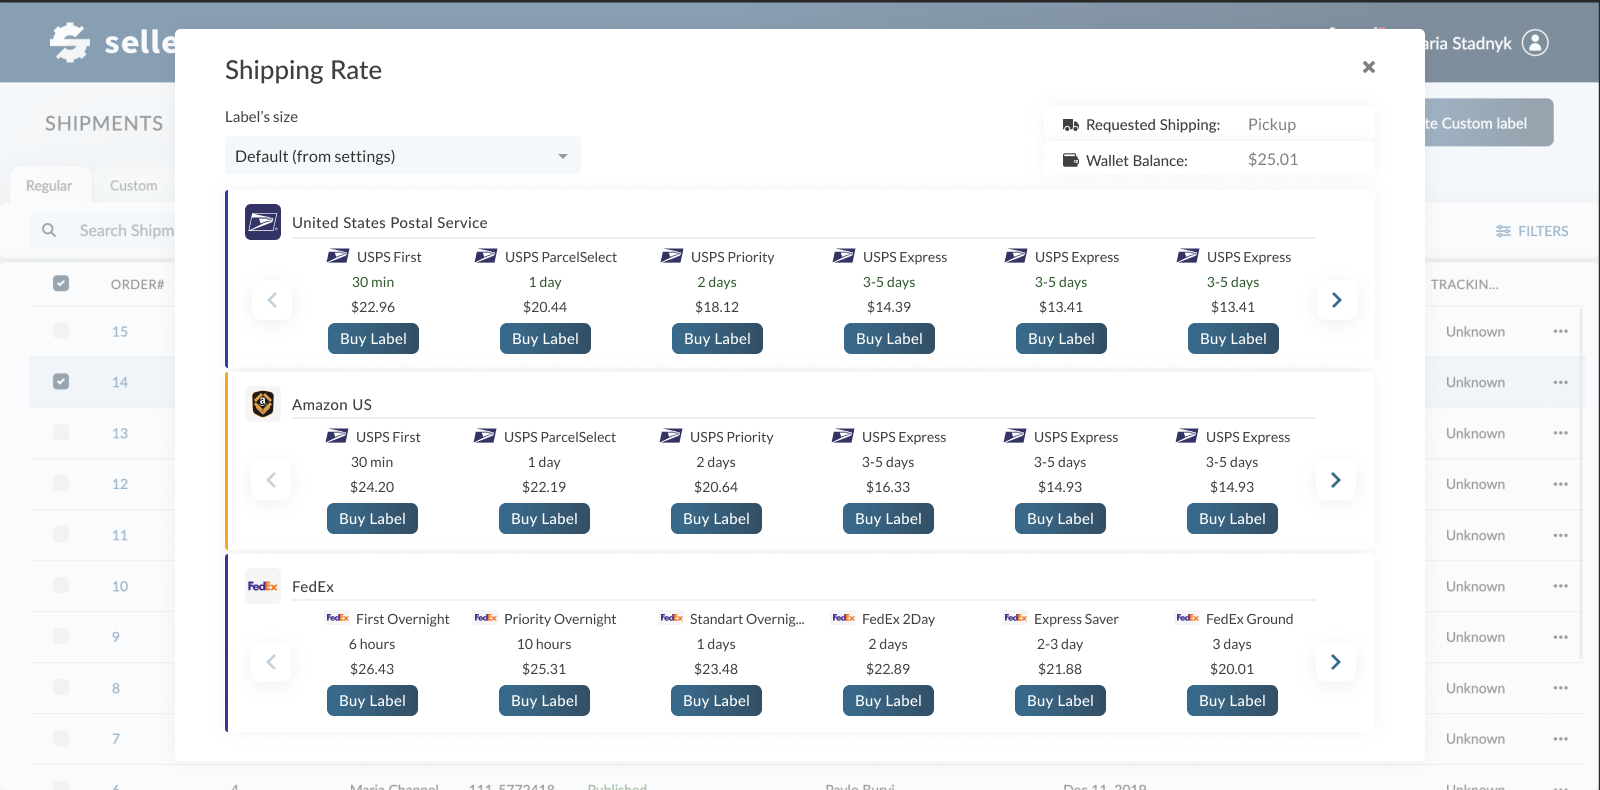Click the Amazon US carrier logo
The width and height of the screenshot is (1600, 790).
point(263,404)
